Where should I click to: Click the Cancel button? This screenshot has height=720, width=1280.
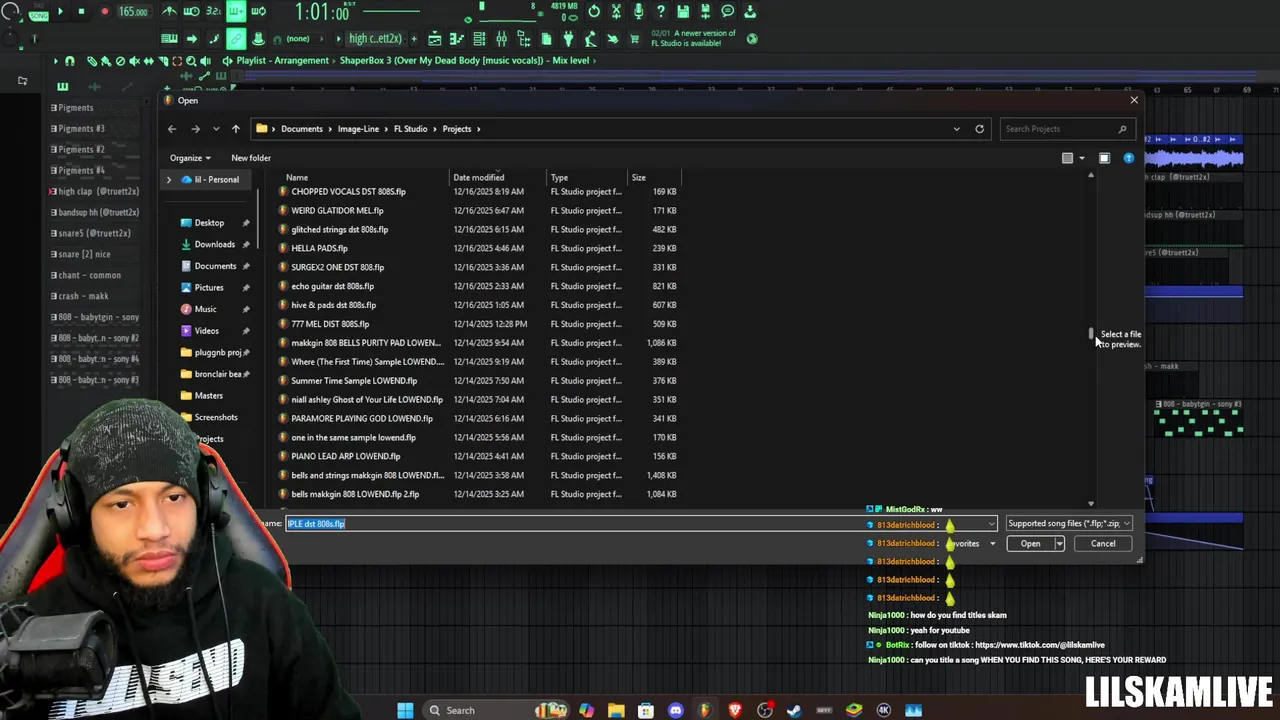[x=1103, y=544]
